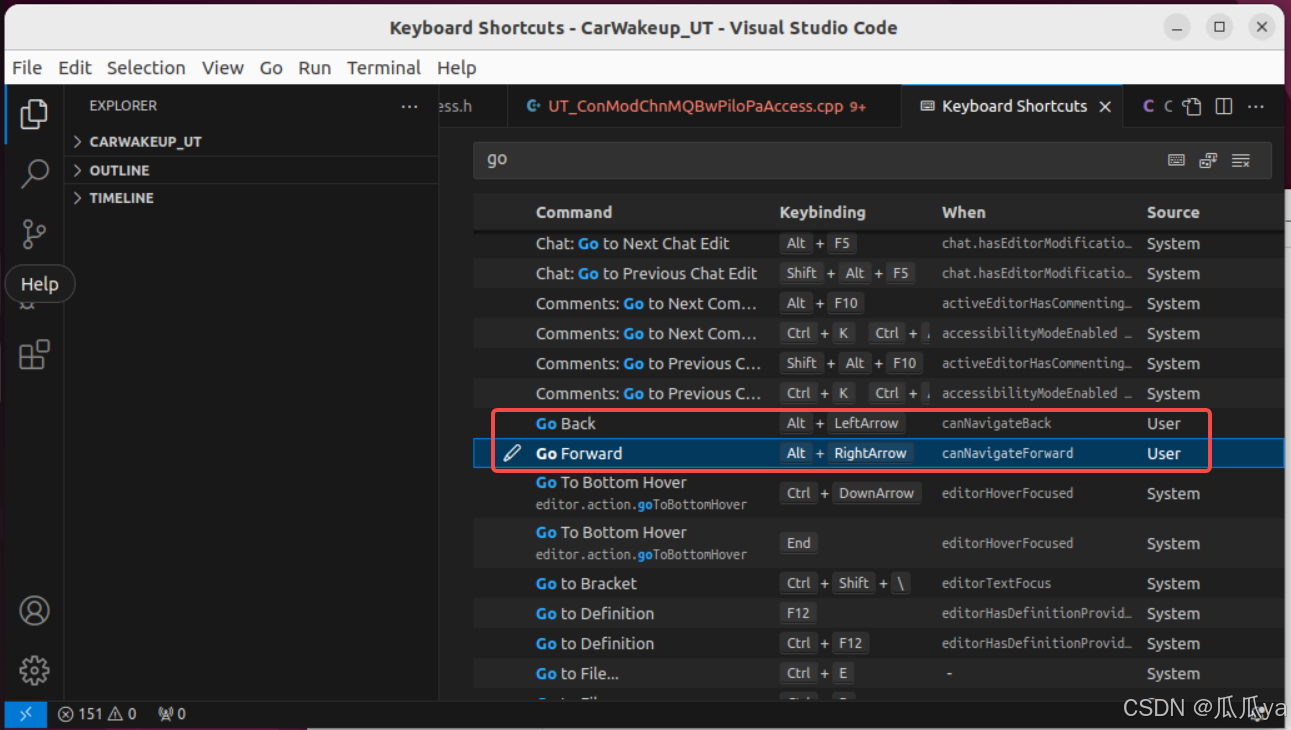Select 'Chat: Go to Previous Chat Edit' row
Image resolution: width=1291 pixels, height=730 pixels.
(x=878, y=273)
